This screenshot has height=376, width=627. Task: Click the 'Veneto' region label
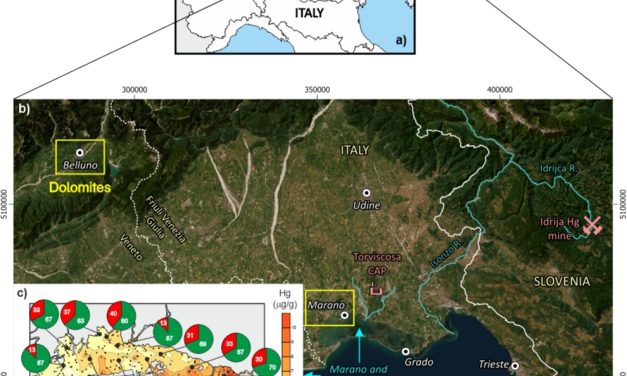point(131,247)
